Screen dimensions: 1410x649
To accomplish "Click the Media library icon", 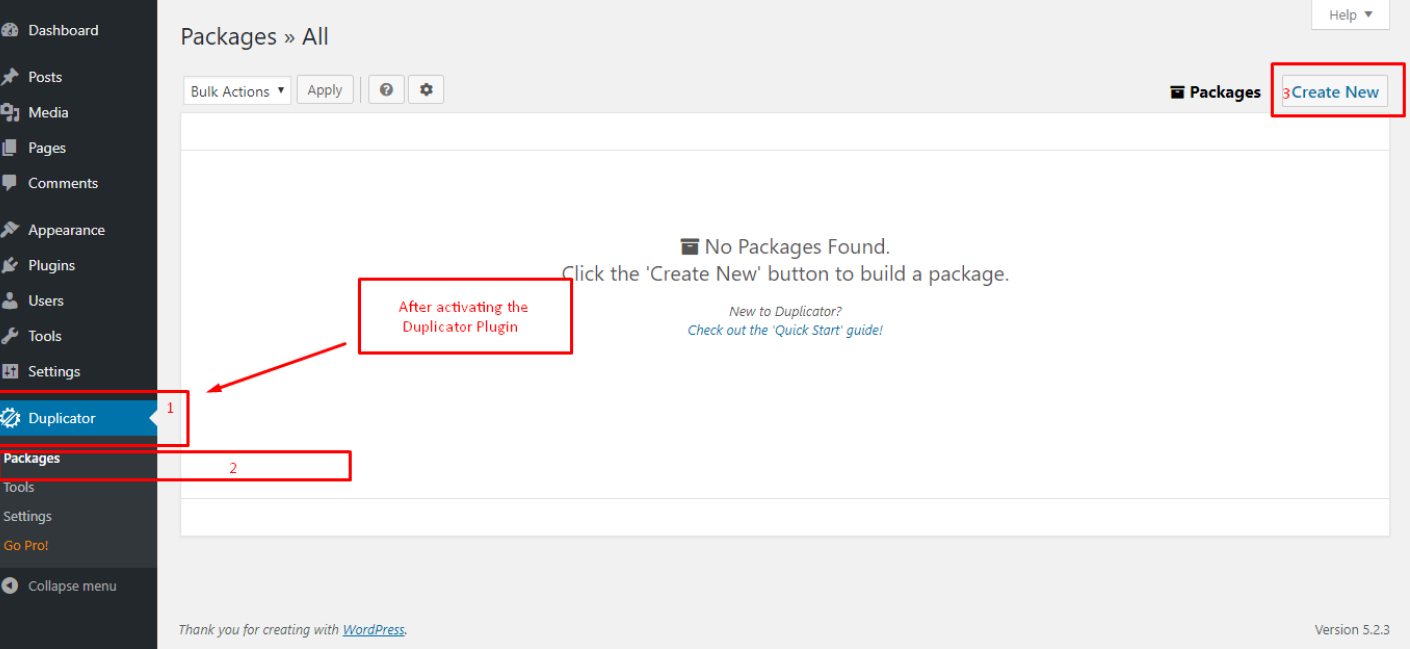I will [10, 112].
